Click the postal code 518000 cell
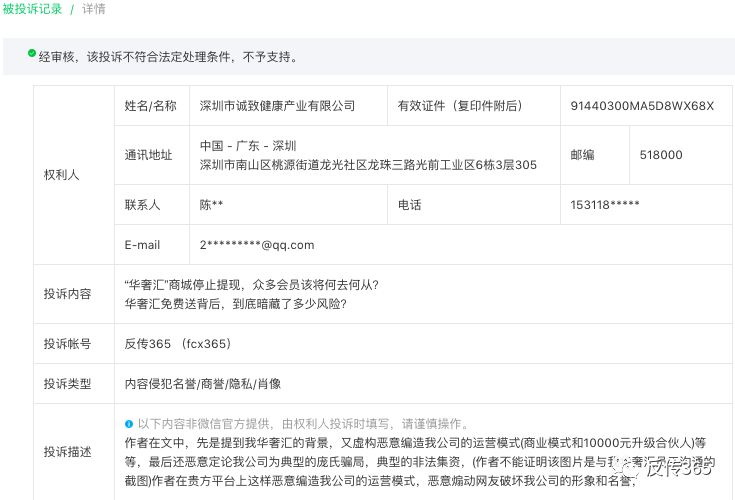This screenshot has height=500, width=735. click(x=661, y=155)
